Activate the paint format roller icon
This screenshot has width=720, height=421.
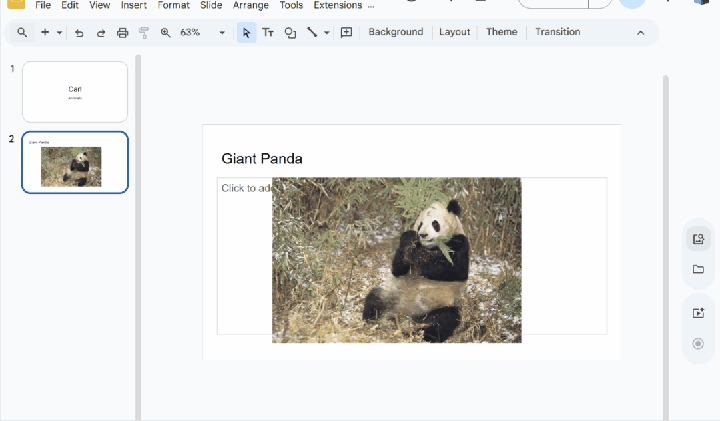tap(144, 33)
